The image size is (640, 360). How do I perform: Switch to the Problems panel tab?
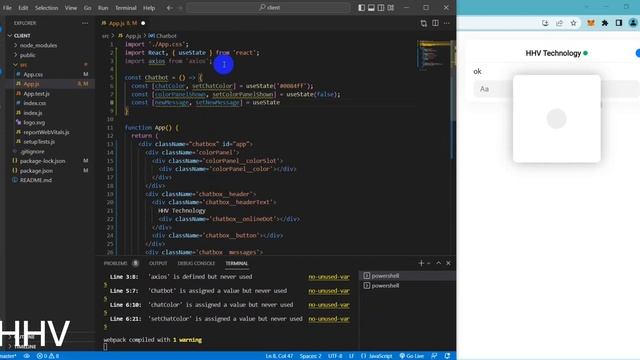coord(116,263)
